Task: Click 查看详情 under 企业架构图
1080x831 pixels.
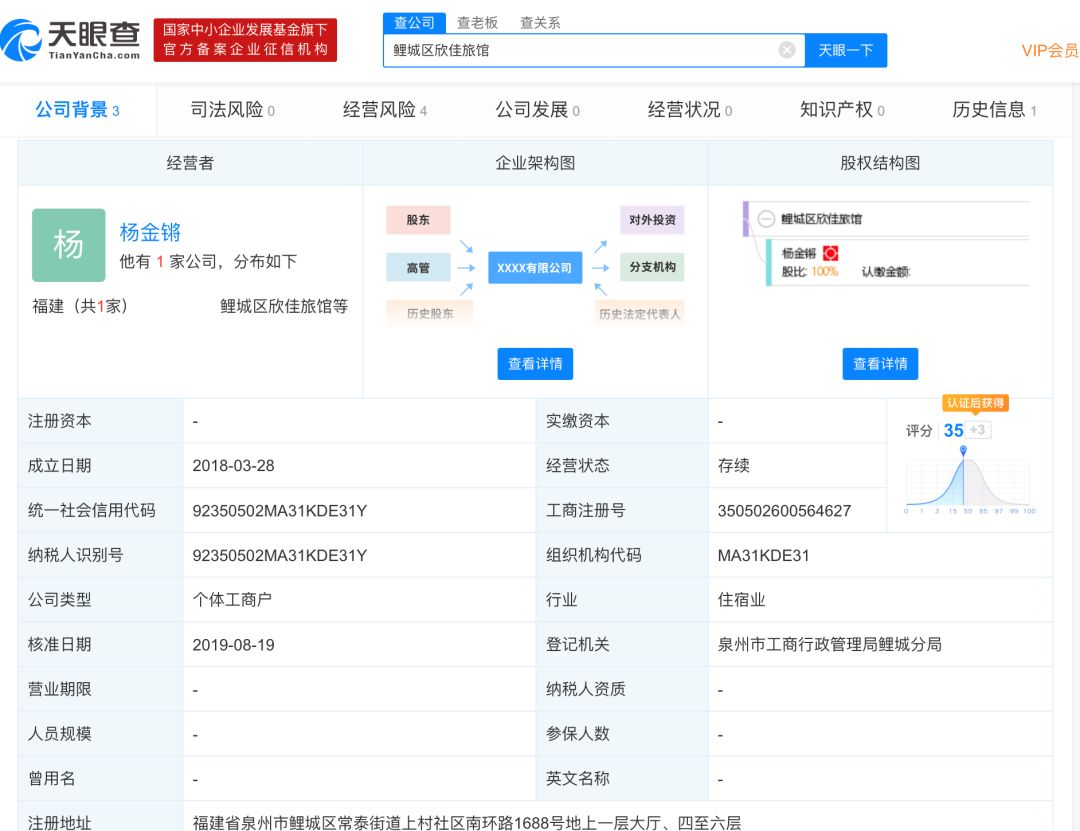Action: 535,364
